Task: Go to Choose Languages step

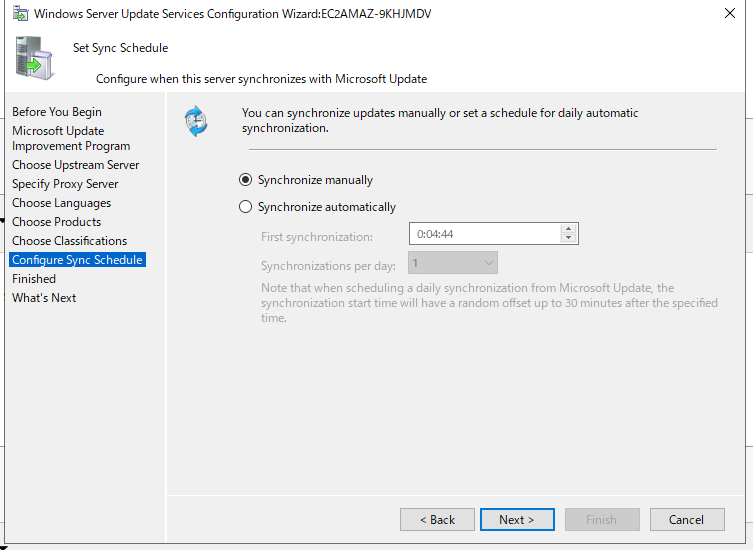Action: coord(61,203)
